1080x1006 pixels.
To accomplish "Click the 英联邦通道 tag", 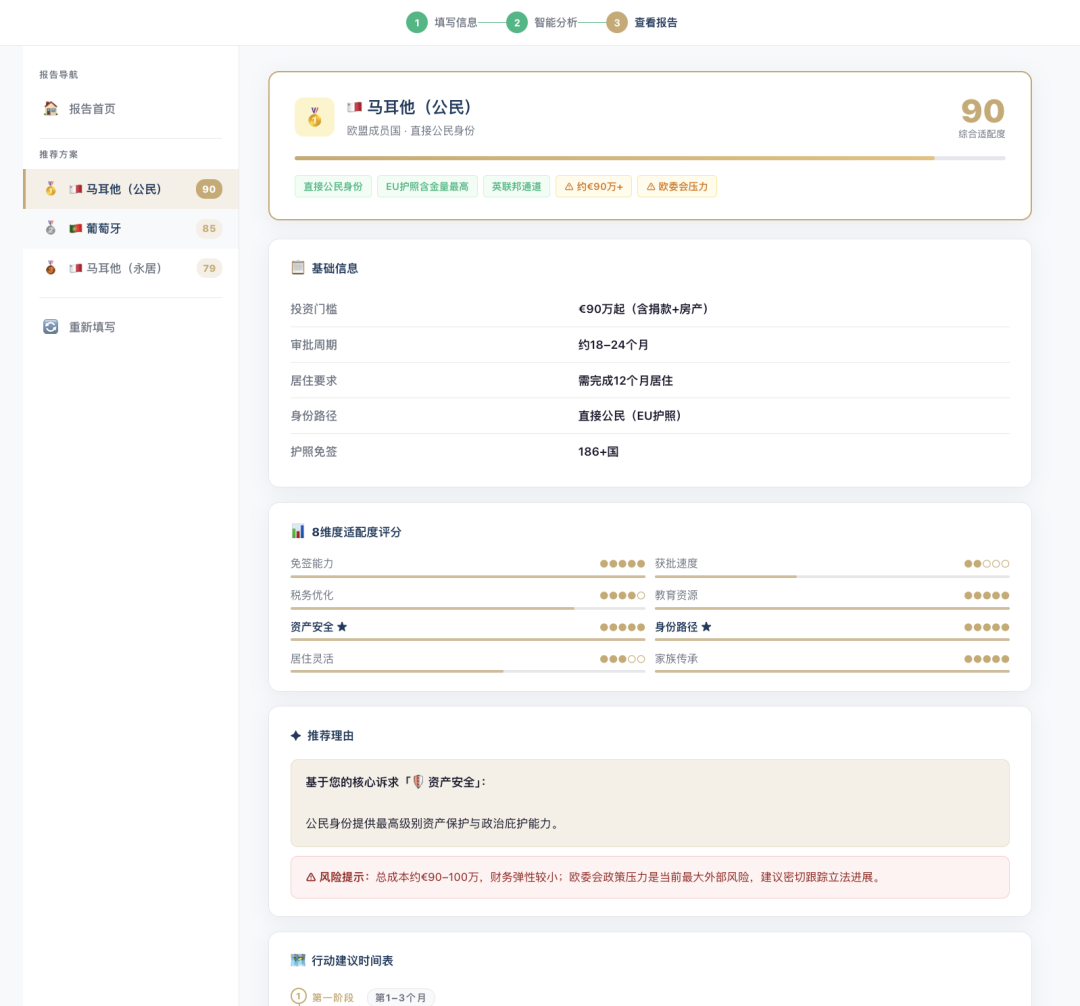I will [x=517, y=187].
